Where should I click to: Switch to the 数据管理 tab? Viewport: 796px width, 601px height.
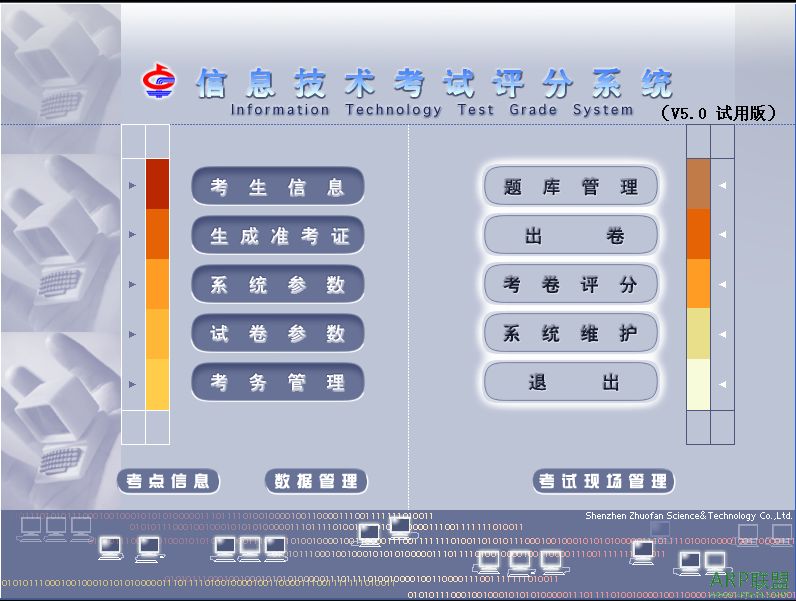[316, 481]
